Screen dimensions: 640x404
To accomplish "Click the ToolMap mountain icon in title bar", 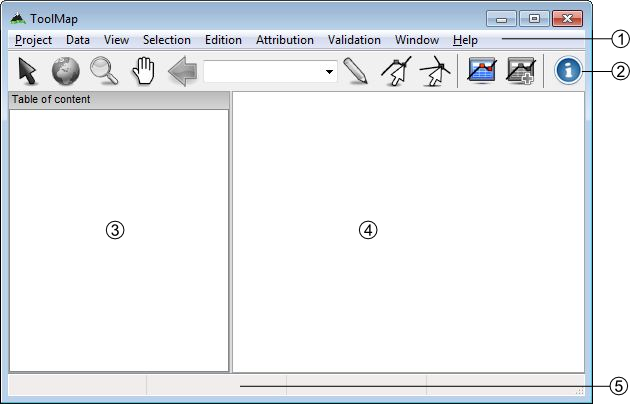I will (x=18, y=18).
